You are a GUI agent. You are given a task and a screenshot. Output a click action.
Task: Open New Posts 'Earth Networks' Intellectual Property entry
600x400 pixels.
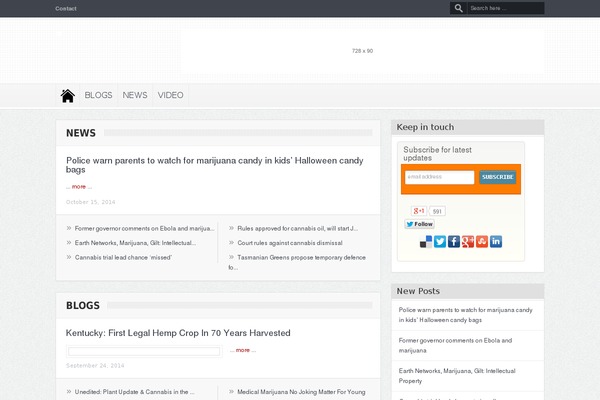click(x=457, y=376)
